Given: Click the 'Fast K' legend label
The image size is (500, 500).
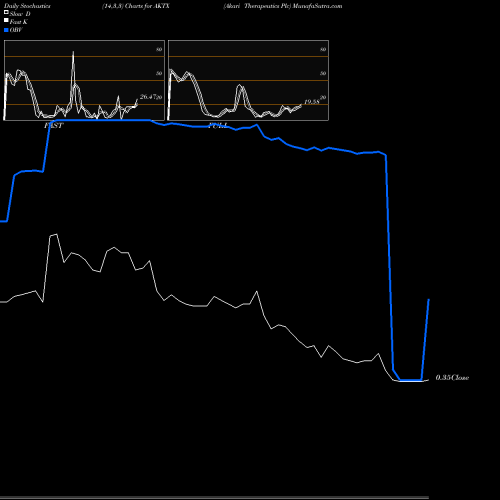Looking at the screenshot, I should coord(19,22).
